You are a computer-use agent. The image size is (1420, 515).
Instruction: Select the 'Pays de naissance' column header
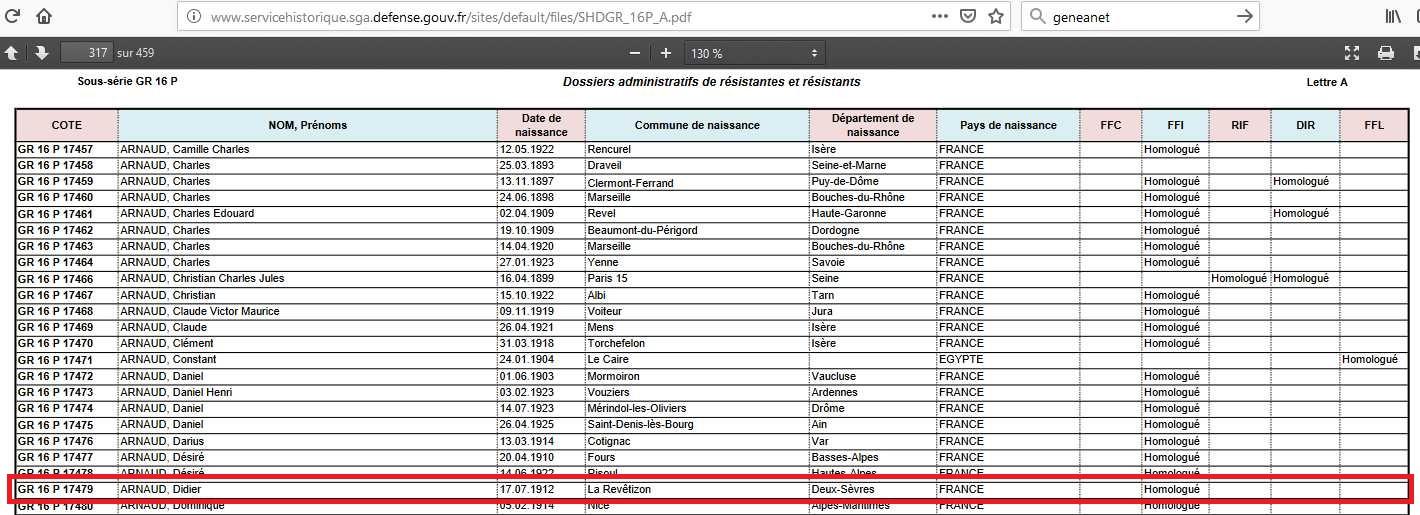pyautogui.click(x=1008, y=125)
